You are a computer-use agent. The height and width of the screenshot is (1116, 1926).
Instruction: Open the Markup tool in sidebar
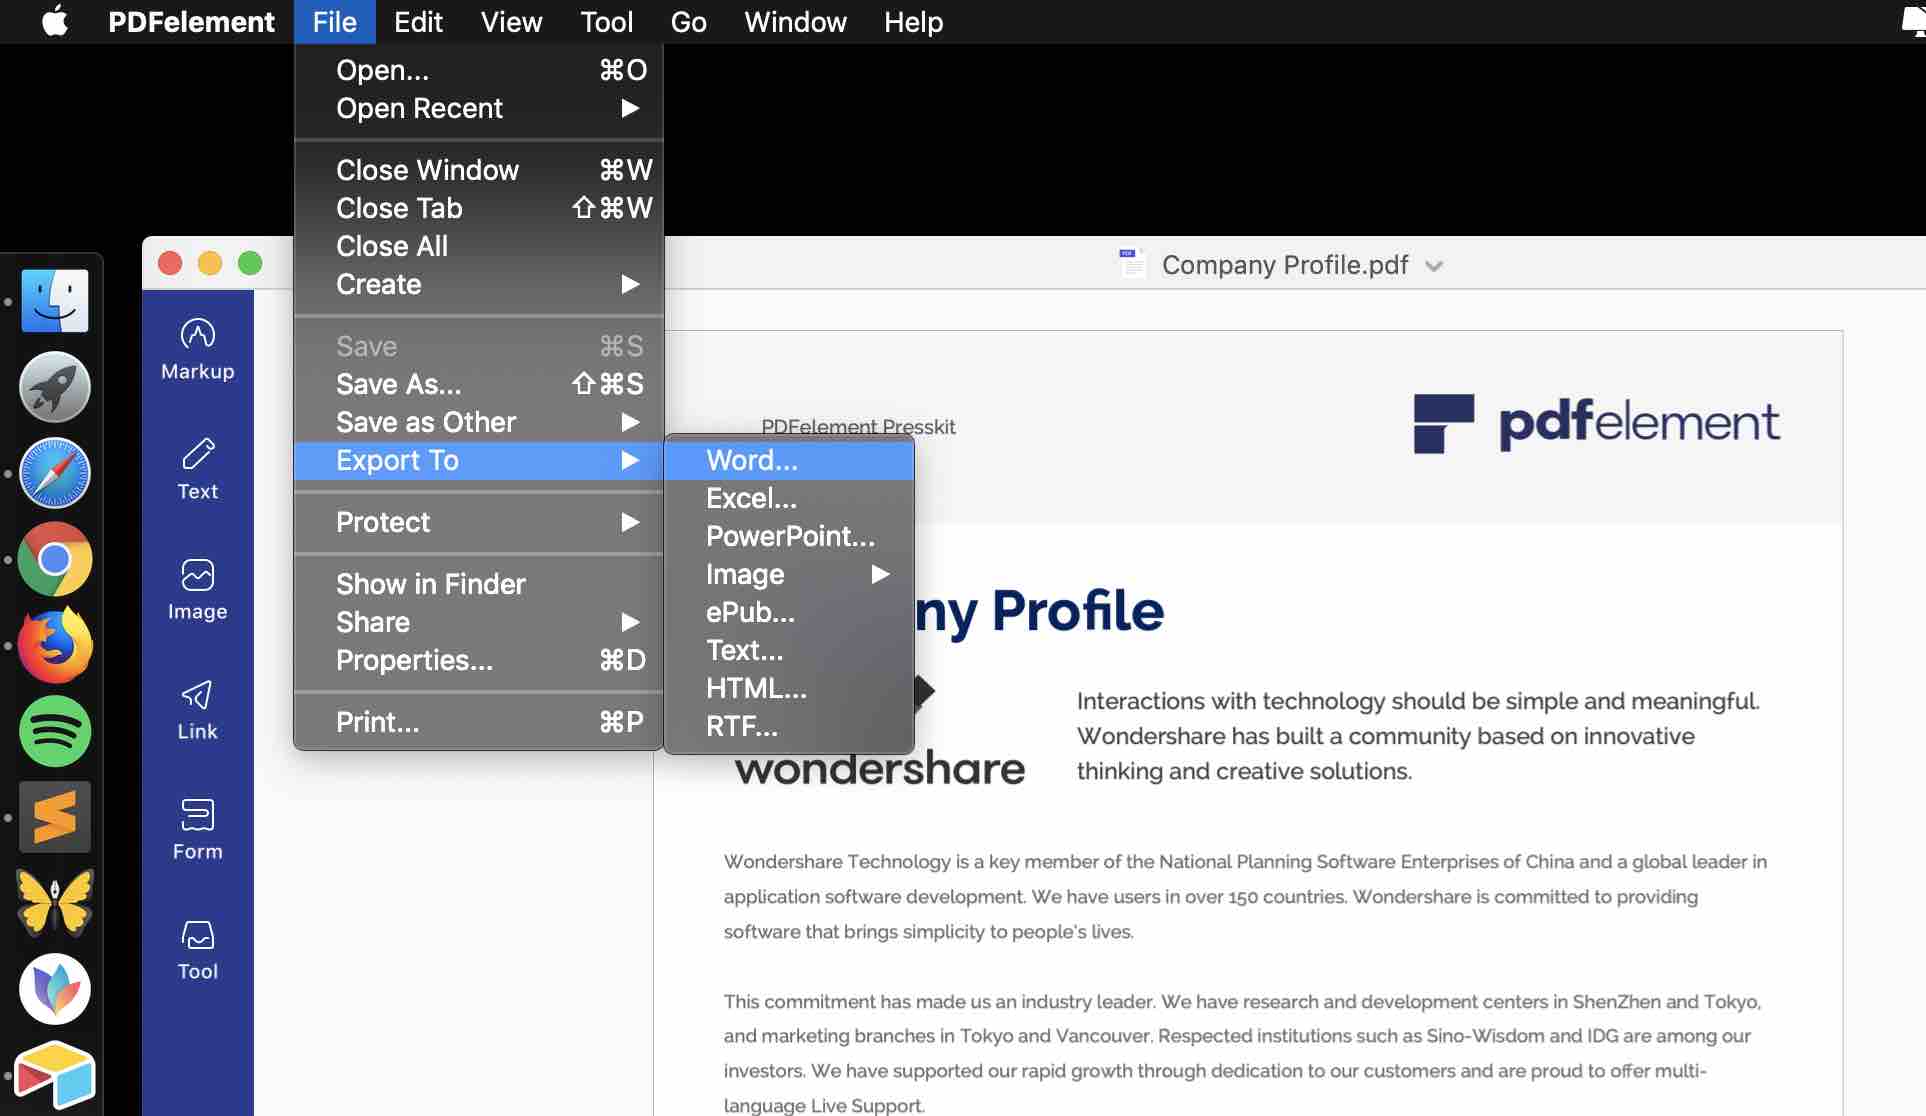(198, 350)
